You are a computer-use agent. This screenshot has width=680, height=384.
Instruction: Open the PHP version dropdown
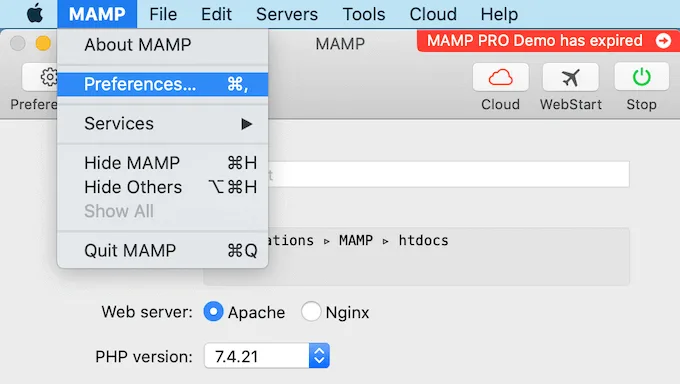point(267,356)
